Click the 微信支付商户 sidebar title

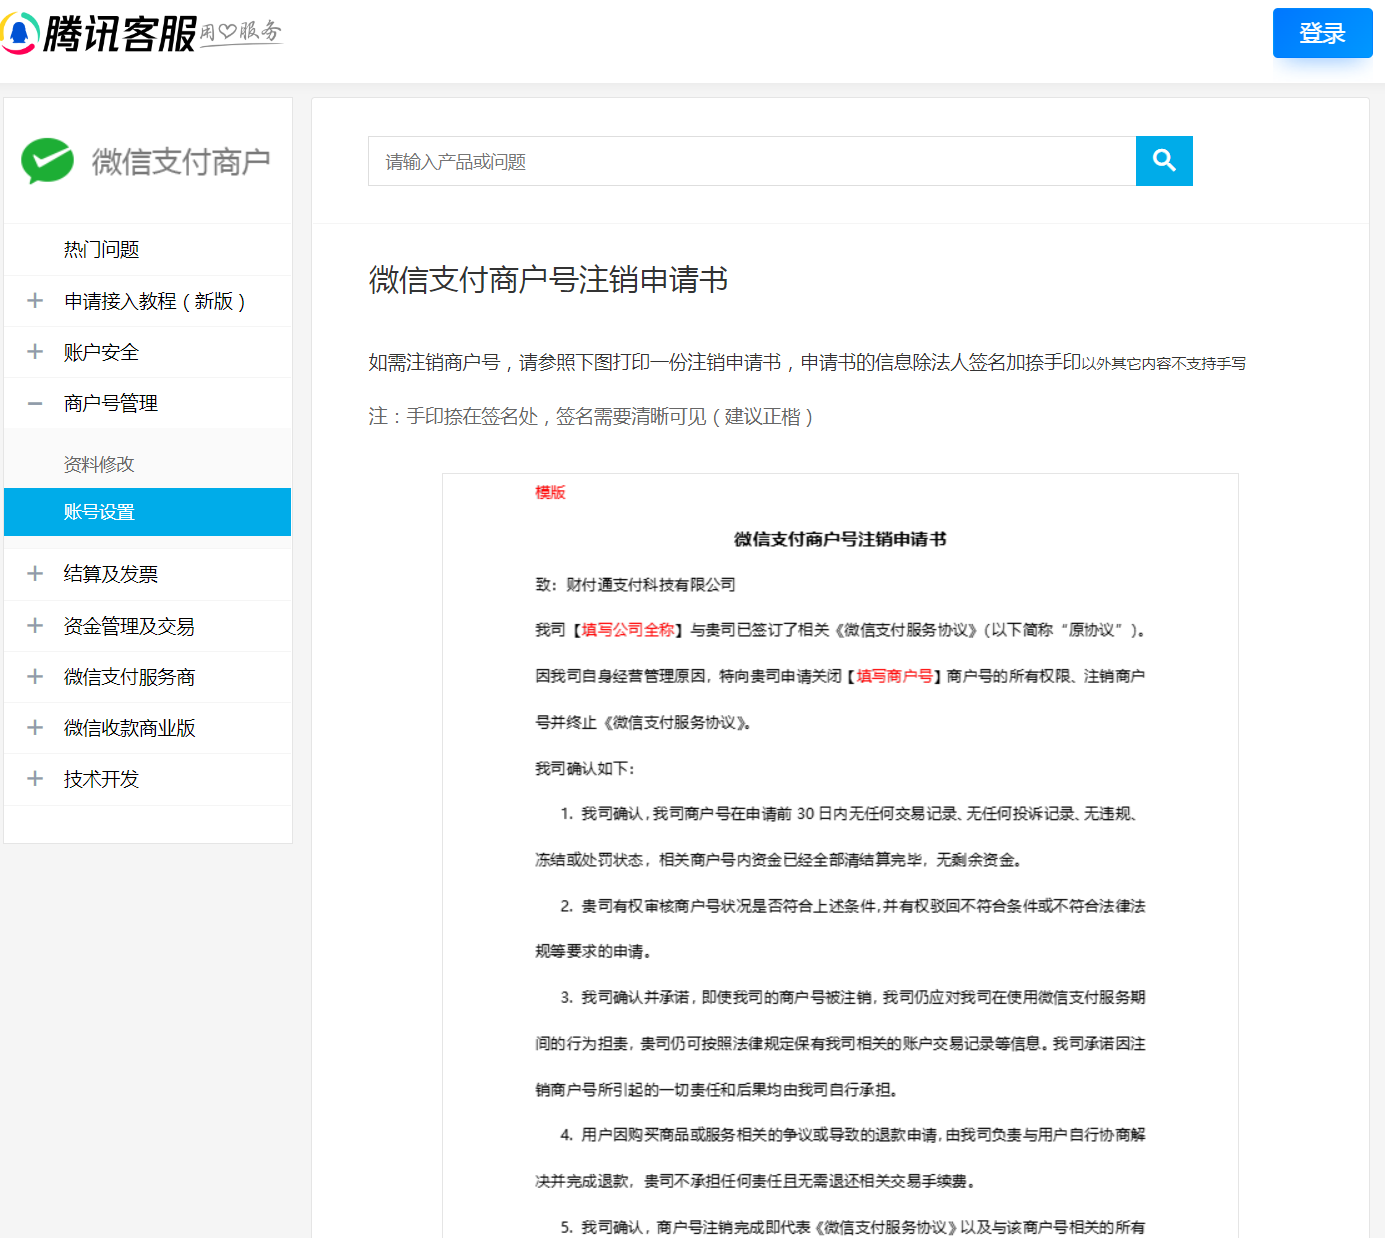(181, 161)
